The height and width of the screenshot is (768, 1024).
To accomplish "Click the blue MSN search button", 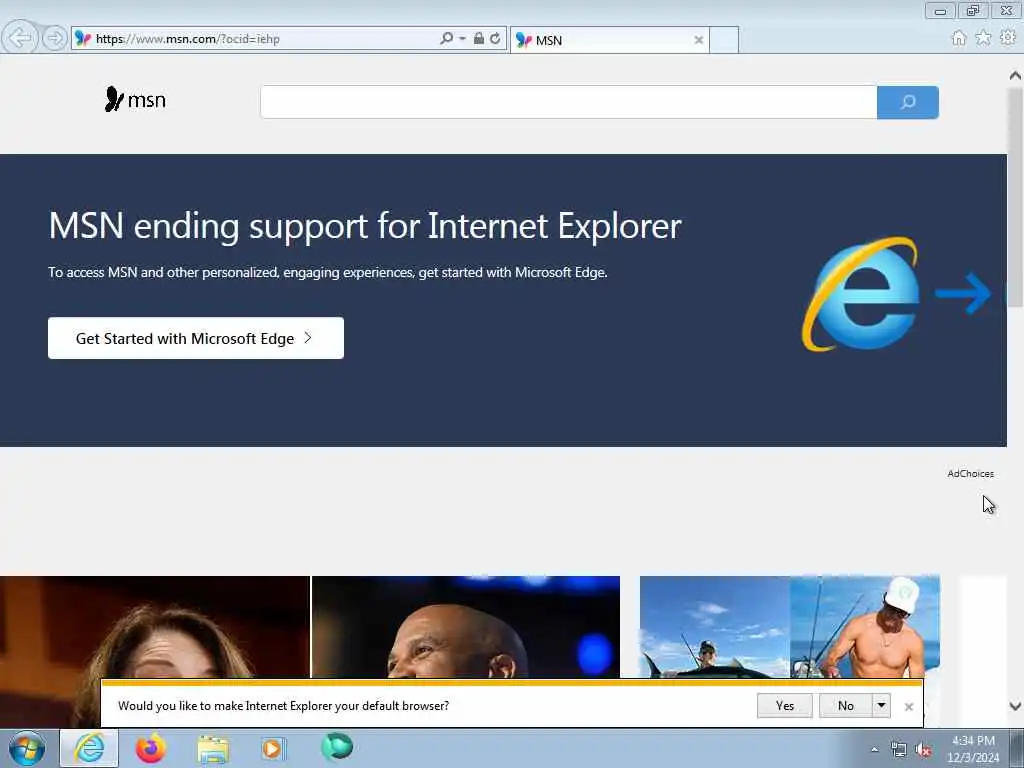I will point(908,102).
